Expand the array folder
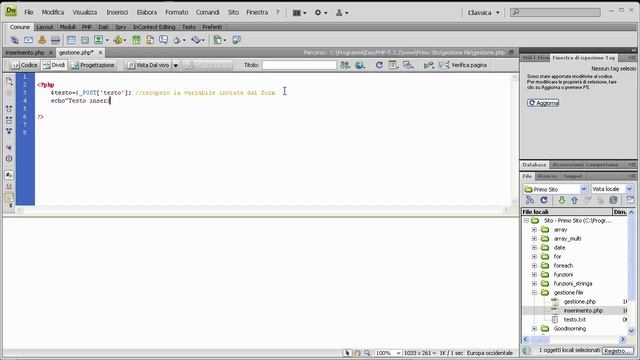The height and width of the screenshot is (360, 640). pyautogui.click(x=534, y=230)
